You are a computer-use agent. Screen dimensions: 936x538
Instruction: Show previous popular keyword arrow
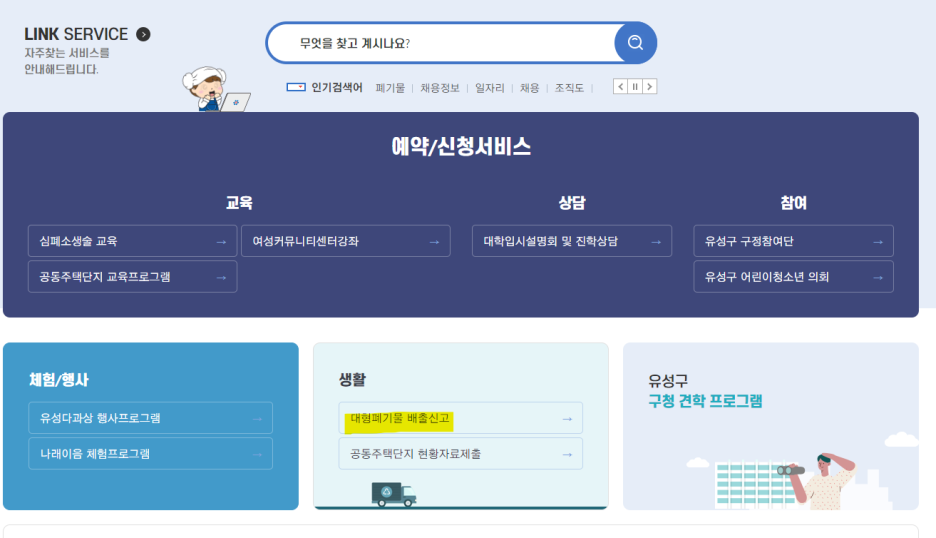[x=620, y=87]
